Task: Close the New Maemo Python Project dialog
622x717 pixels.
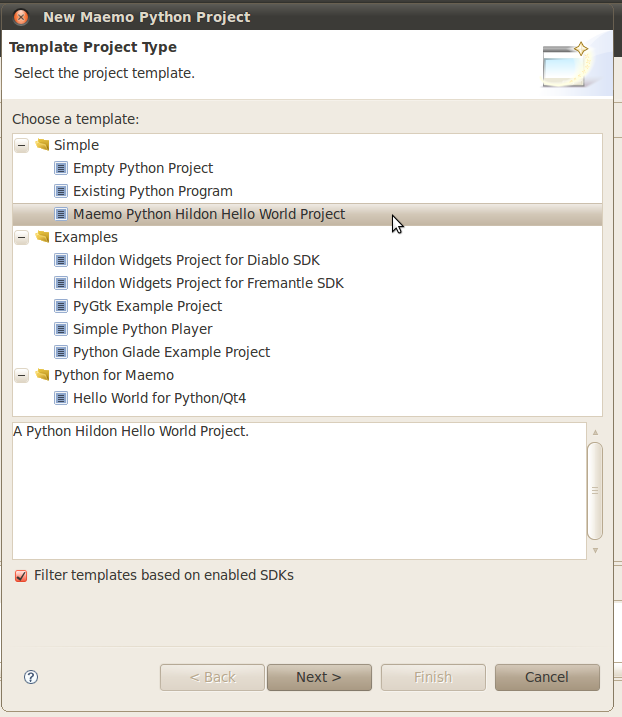Action: click(x=21, y=17)
